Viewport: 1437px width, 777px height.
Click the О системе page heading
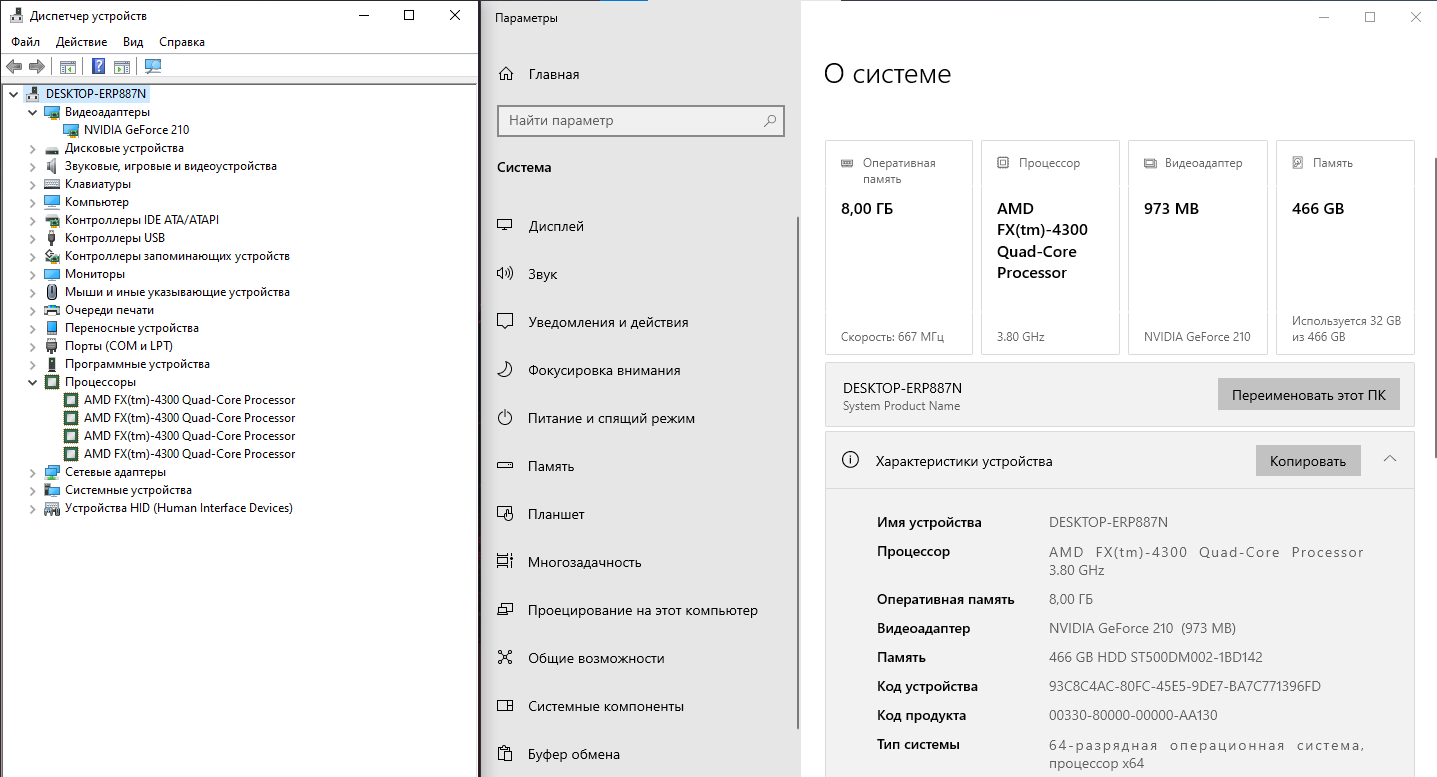click(887, 73)
